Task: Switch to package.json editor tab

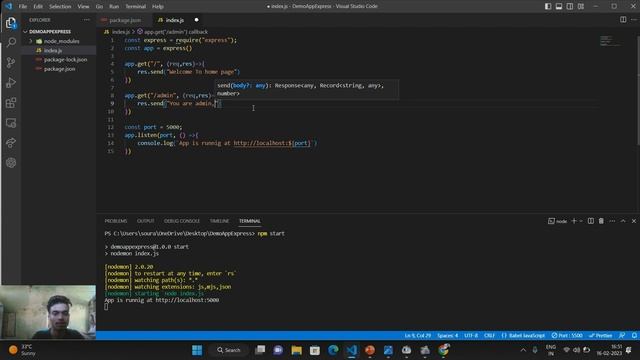Action: (124, 20)
